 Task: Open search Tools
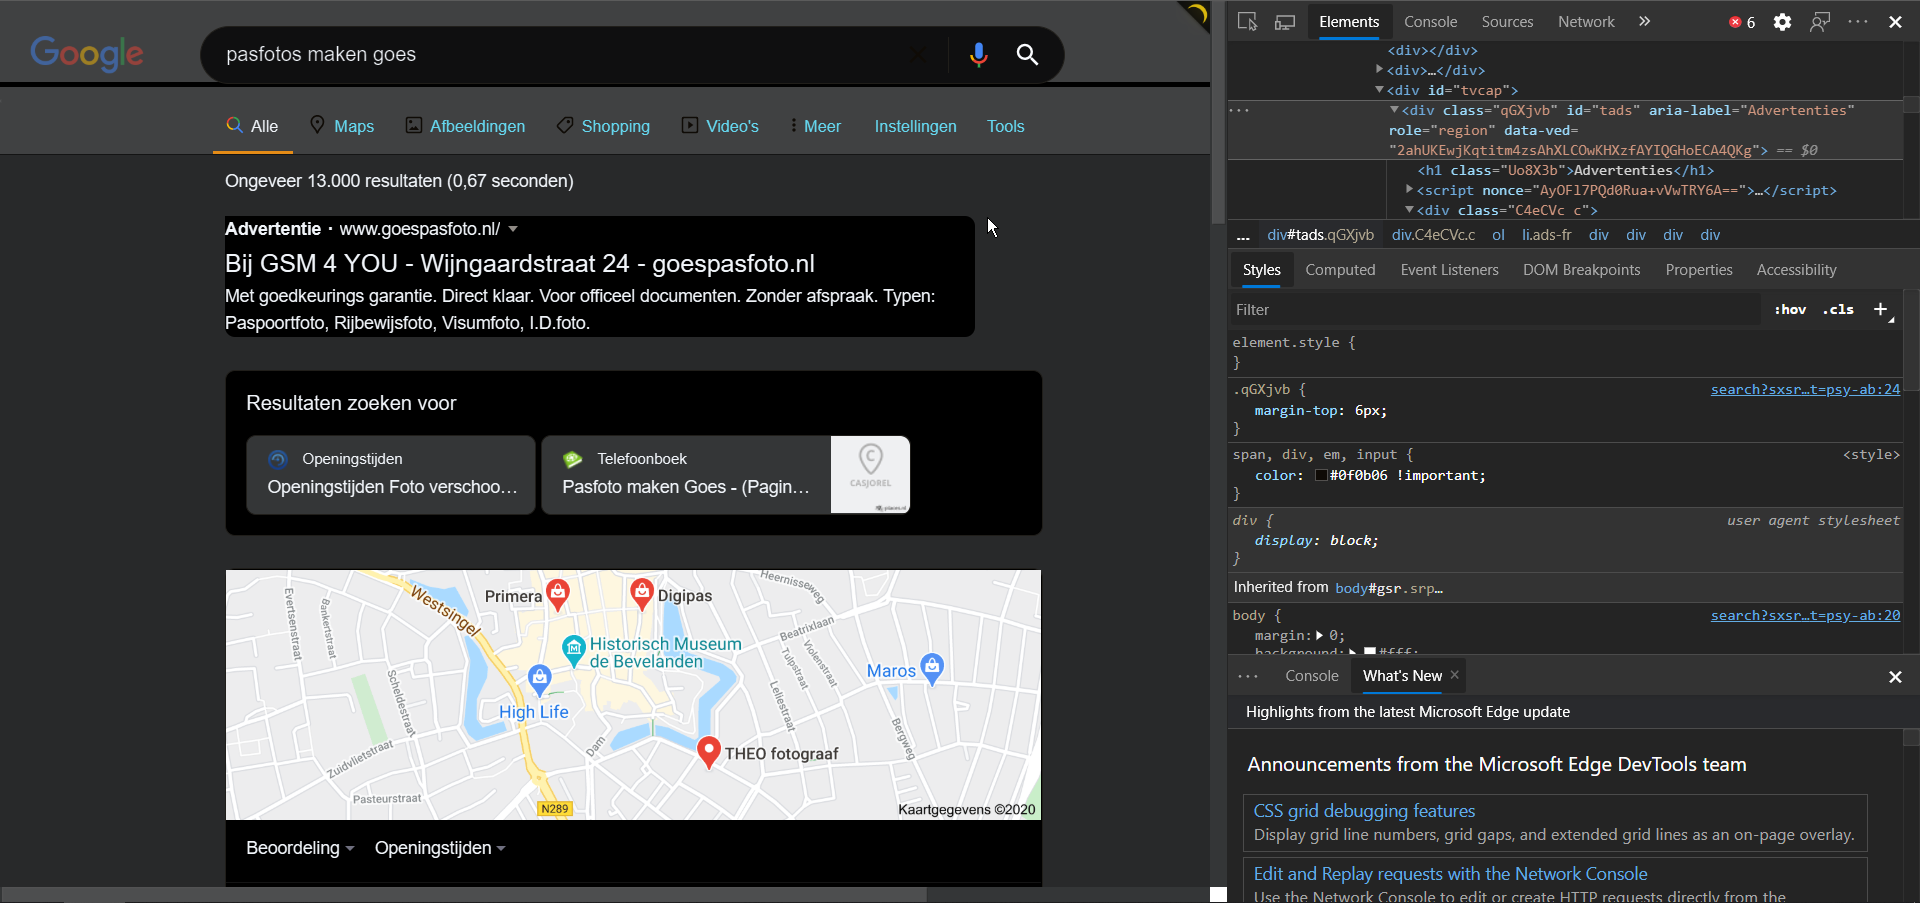click(1005, 126)
